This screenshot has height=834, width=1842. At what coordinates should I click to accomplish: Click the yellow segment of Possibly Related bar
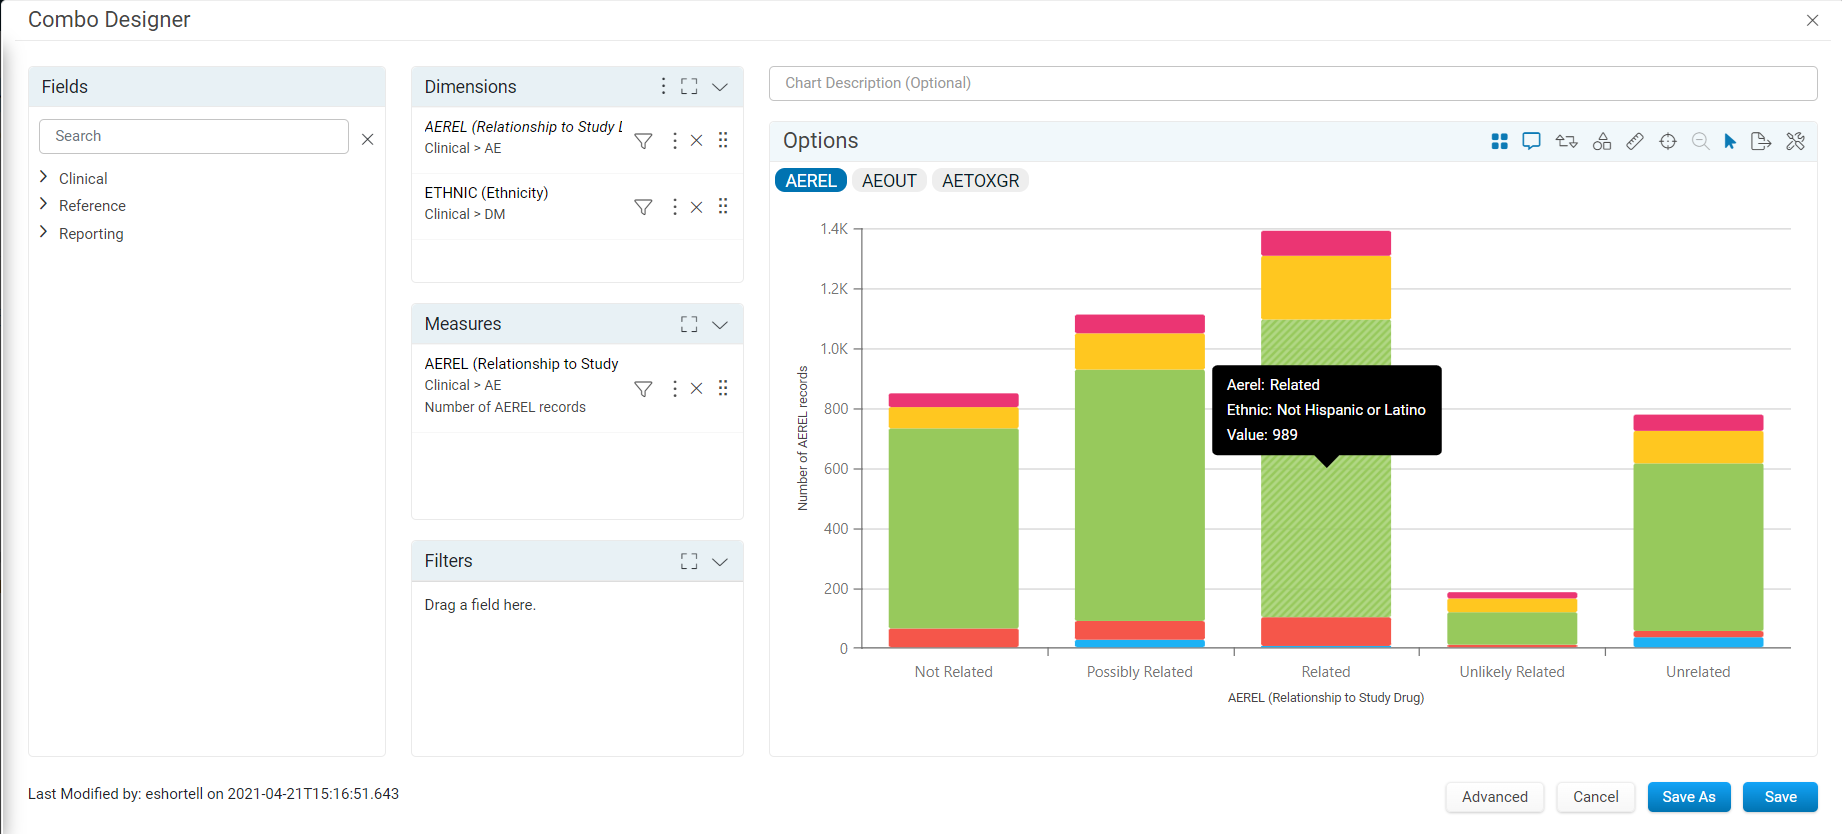(x=1140, y=351)
